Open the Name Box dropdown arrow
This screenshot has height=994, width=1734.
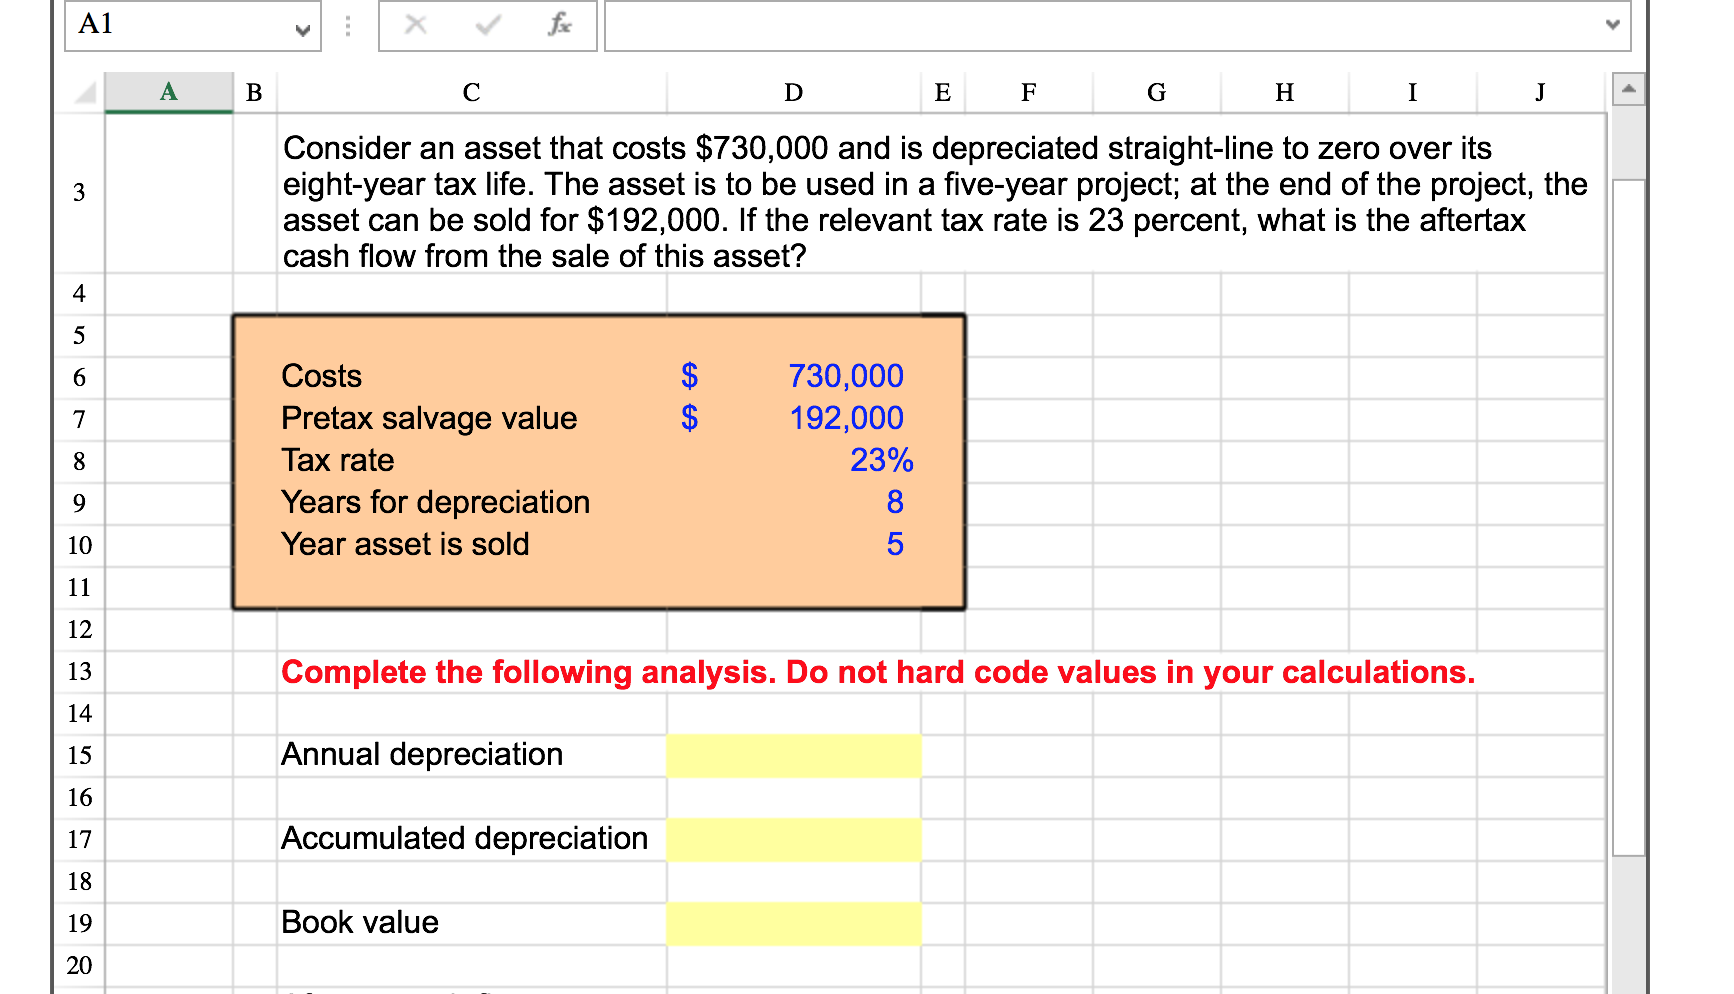pyautogui.click(x=302, y=31)
